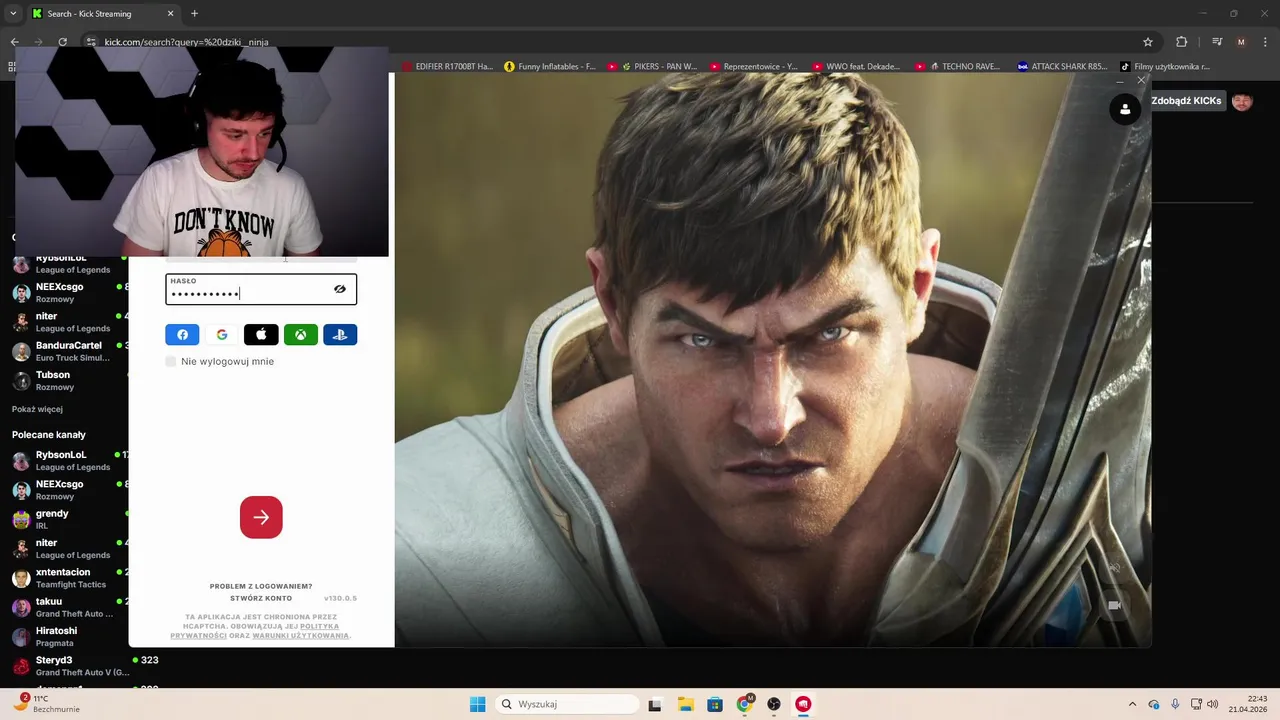1280x720 pixels.
Task: Expand 'Pokaż więcej' in Kick sidebar
Action: tap(37, 409)
